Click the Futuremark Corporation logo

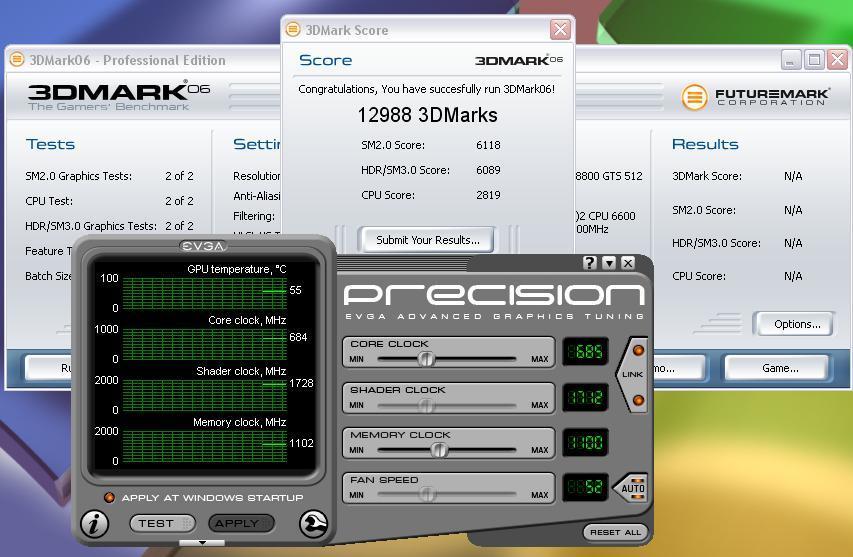756,97
